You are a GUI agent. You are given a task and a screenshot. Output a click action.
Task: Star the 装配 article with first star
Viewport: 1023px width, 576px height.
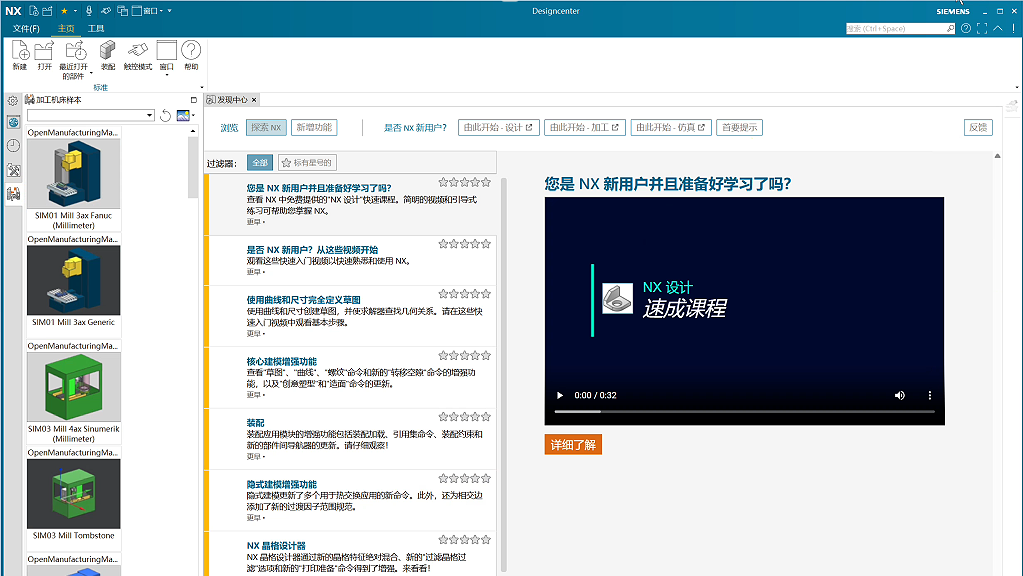pos(444,417)
